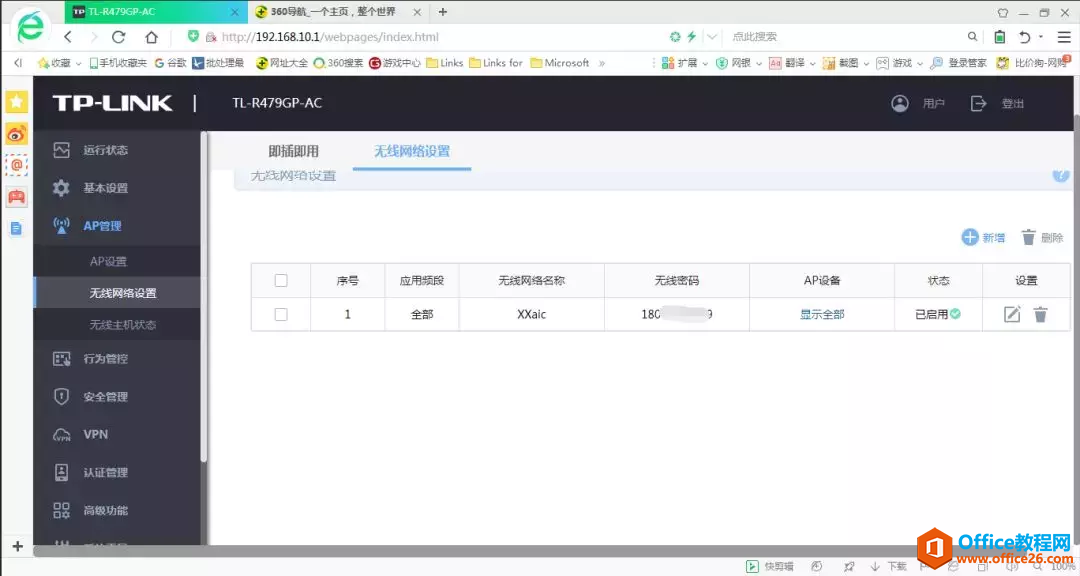Open the Weibo icon in left sidebar
The width and height of the screenshot is (1080, 576).
16,134
